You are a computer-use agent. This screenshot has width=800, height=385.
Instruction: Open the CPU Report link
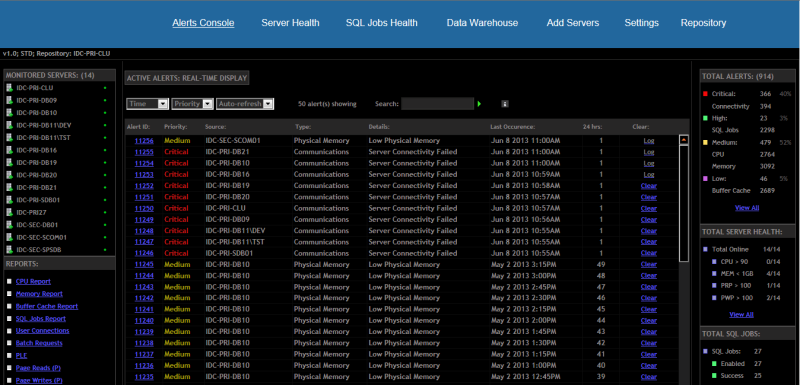point(33,281)
